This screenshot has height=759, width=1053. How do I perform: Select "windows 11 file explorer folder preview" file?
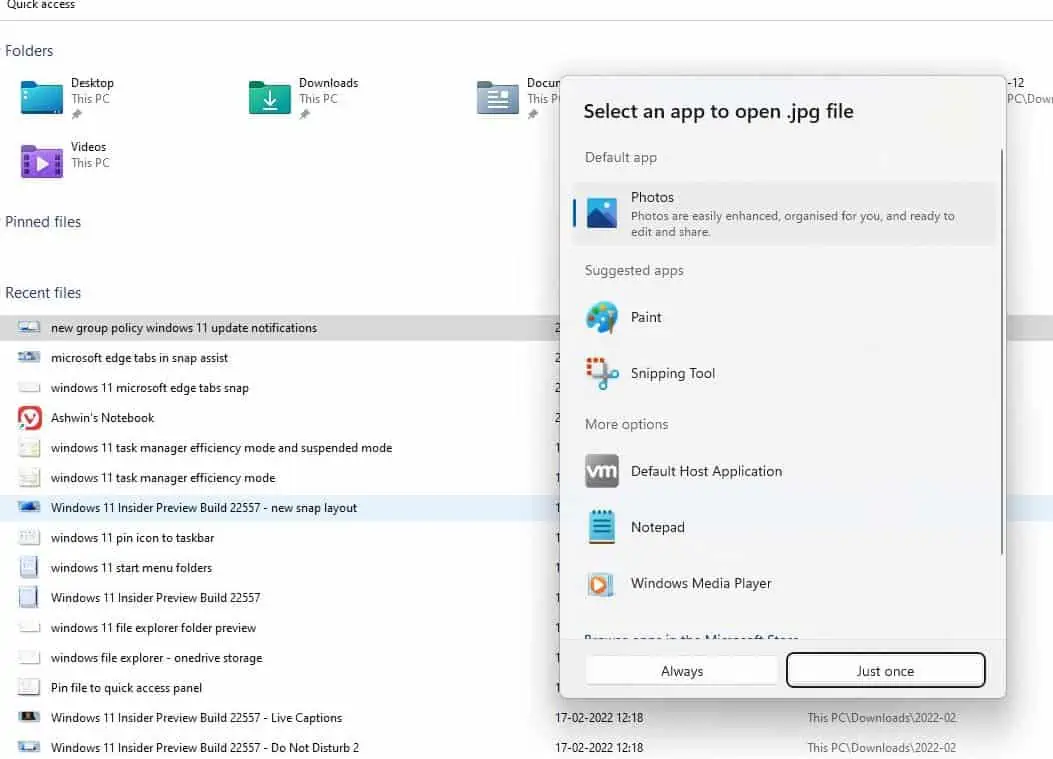pos(154,628)
